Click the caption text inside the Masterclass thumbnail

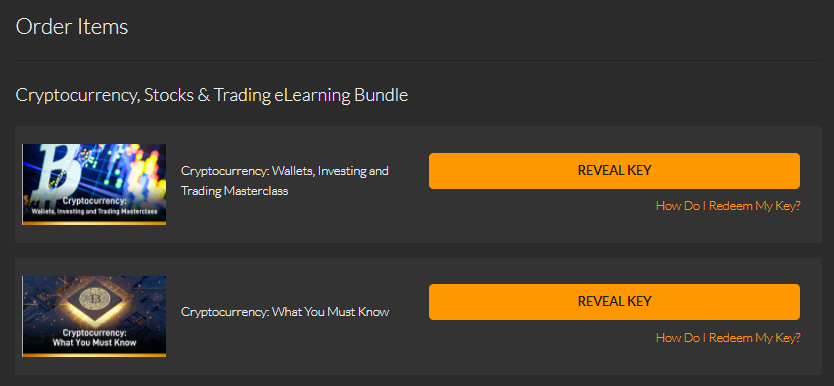(x=94, y=206)
